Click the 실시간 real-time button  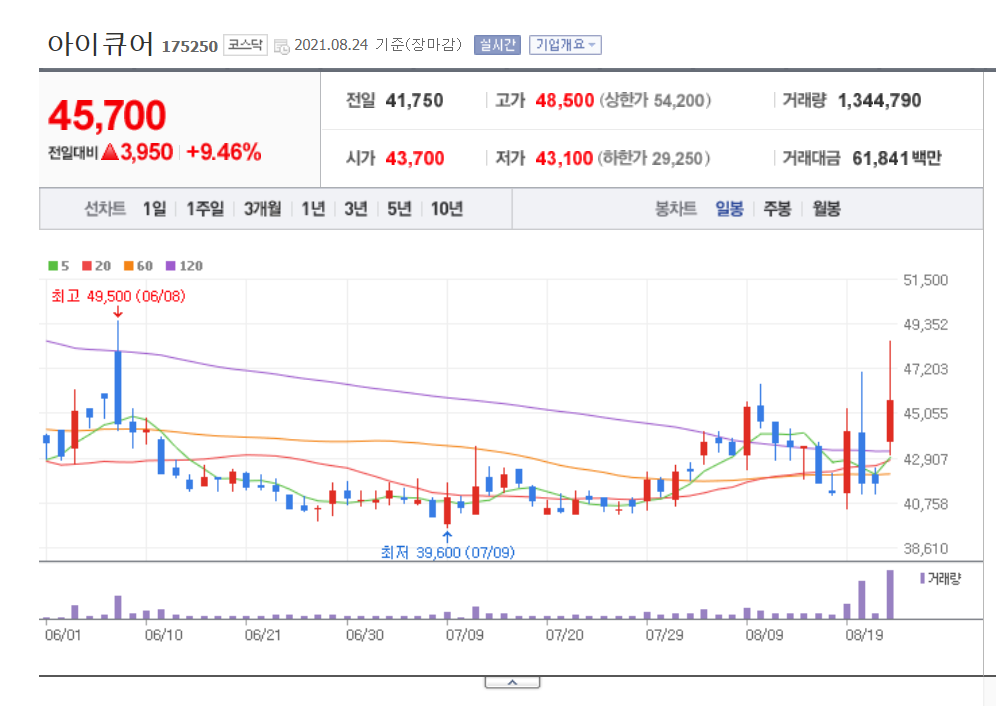click(x=497, y=45)
